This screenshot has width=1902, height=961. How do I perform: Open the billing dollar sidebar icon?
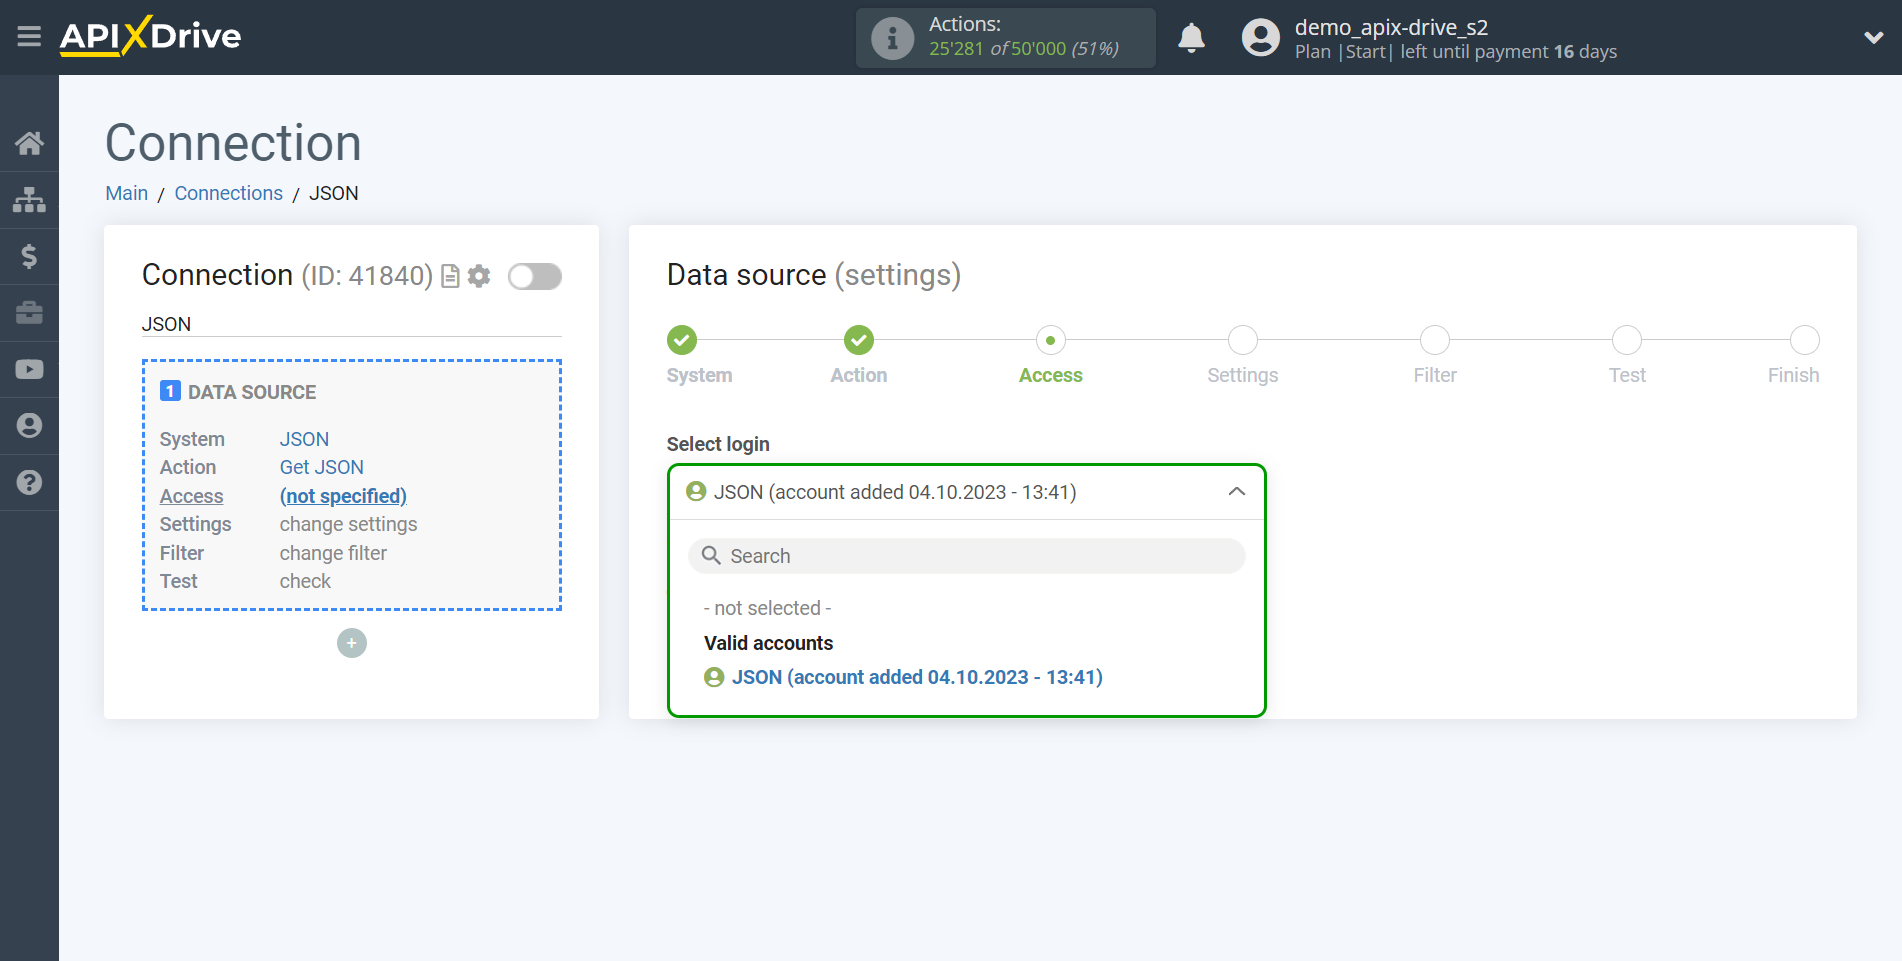(29, 257)
